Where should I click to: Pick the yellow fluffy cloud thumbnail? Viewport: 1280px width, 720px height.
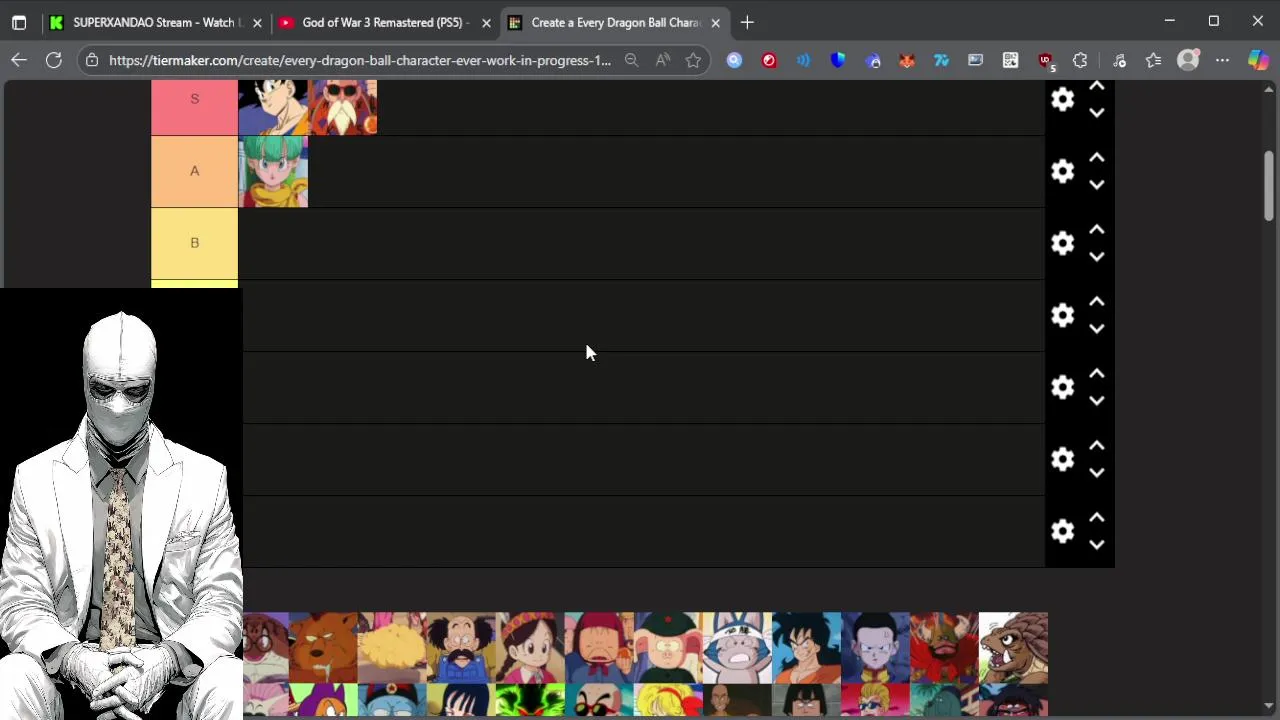(x=392, y=647)
